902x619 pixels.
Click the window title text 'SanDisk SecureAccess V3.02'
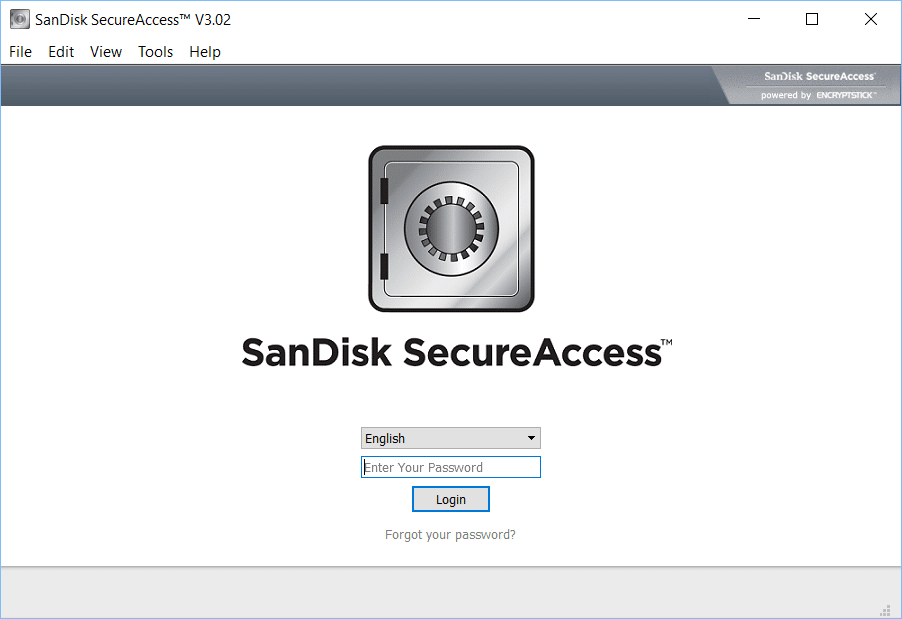pos(133,20)
